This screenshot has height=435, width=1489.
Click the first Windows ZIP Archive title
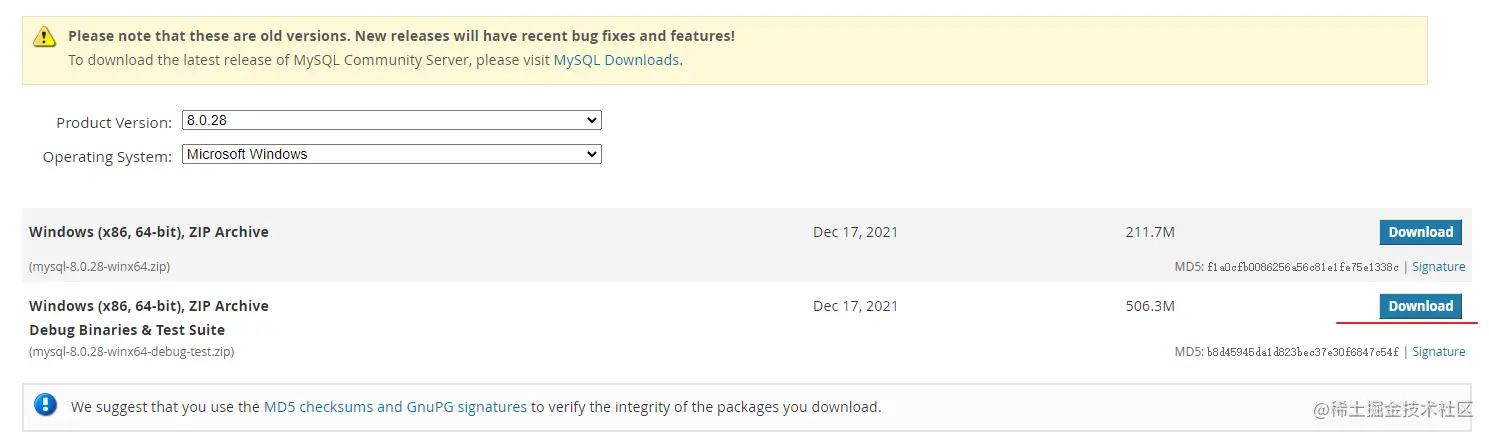tap(149, 232)
